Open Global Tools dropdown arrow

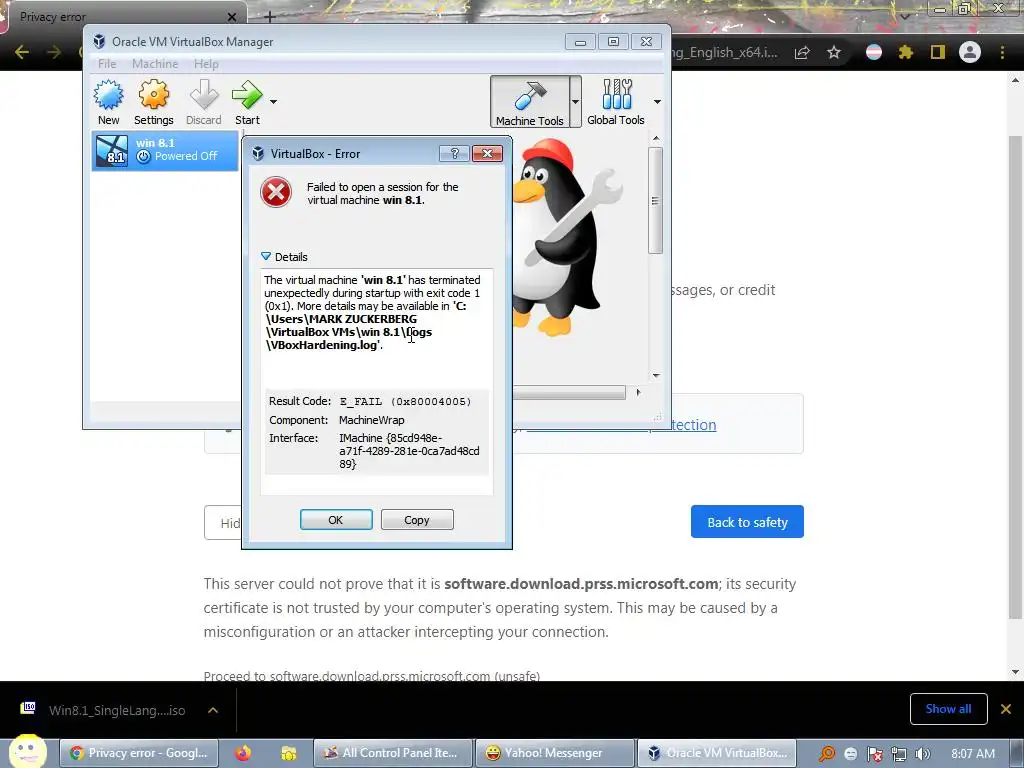pos(657,102)
